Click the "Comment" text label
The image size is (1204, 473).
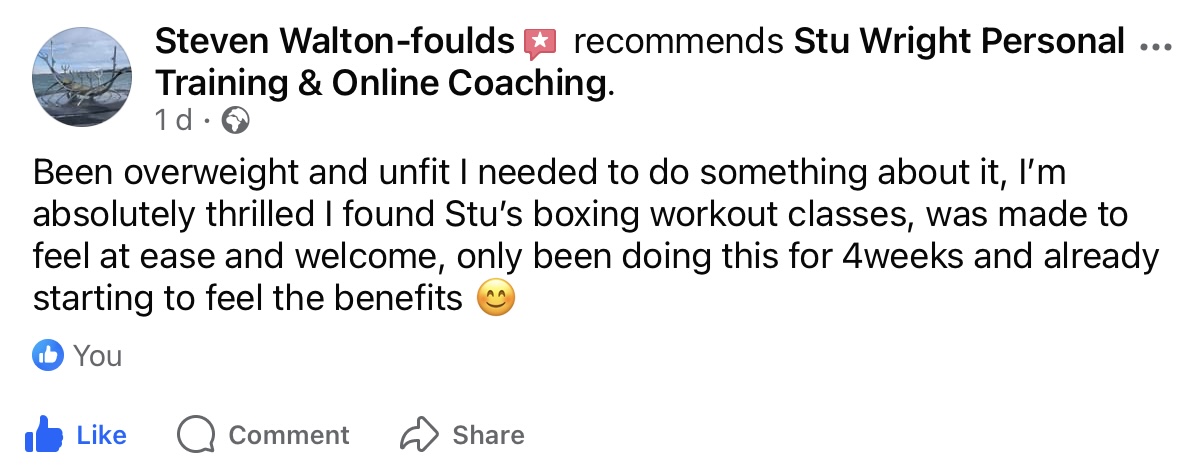[289, 435]
